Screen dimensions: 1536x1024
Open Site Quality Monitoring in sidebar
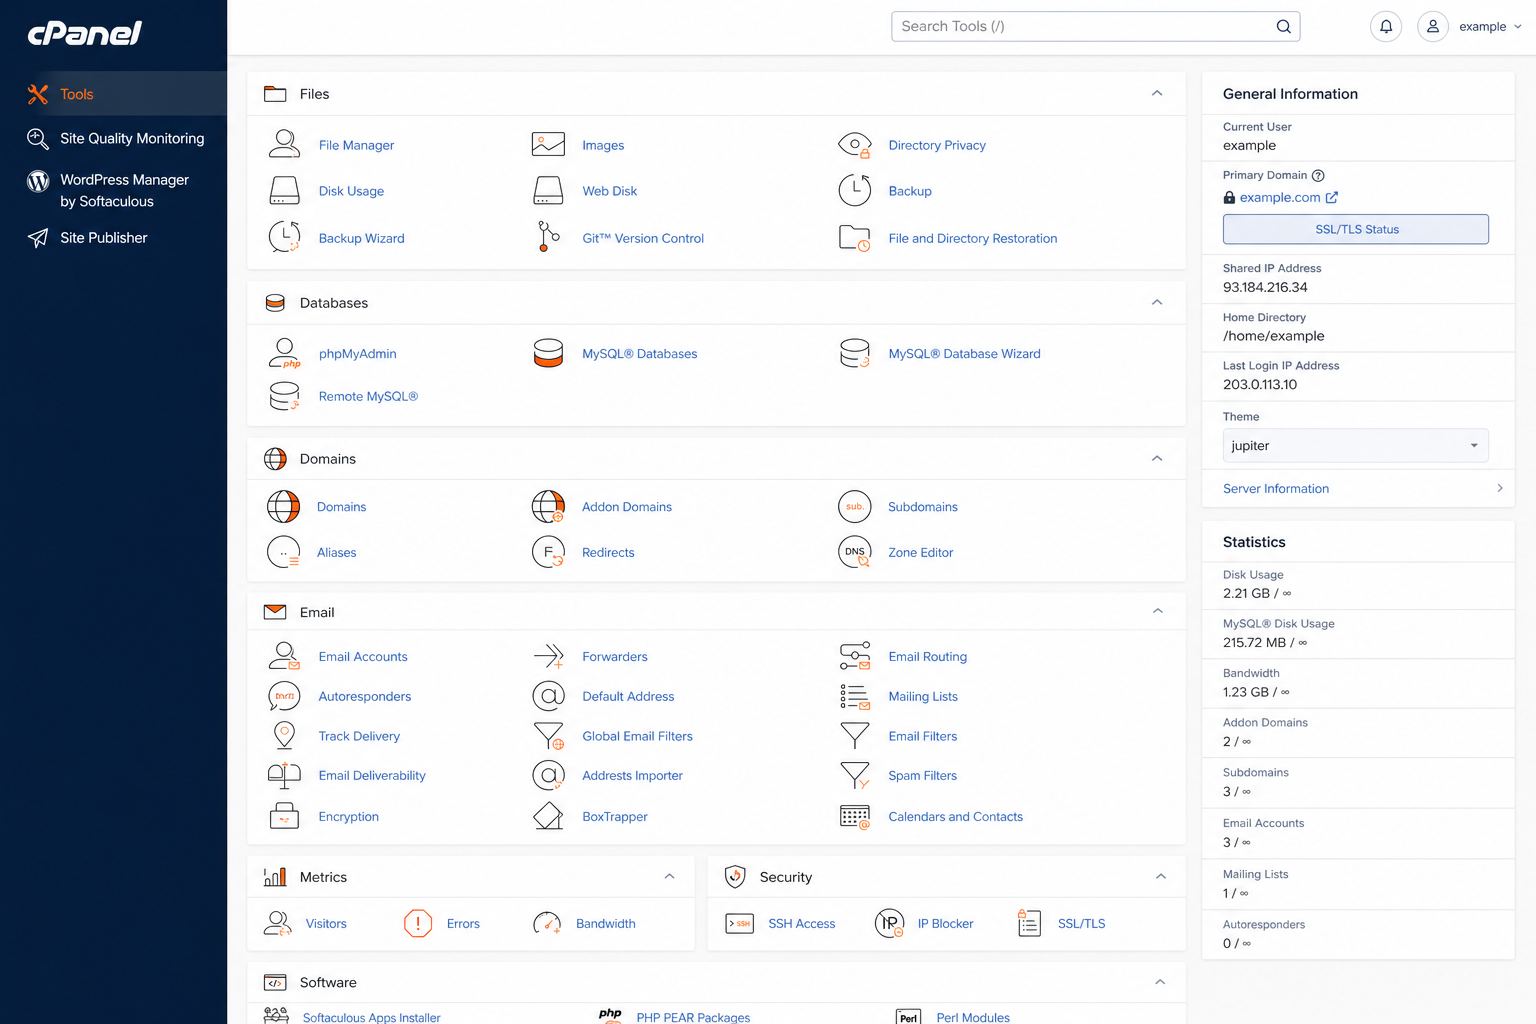(114, 138)
